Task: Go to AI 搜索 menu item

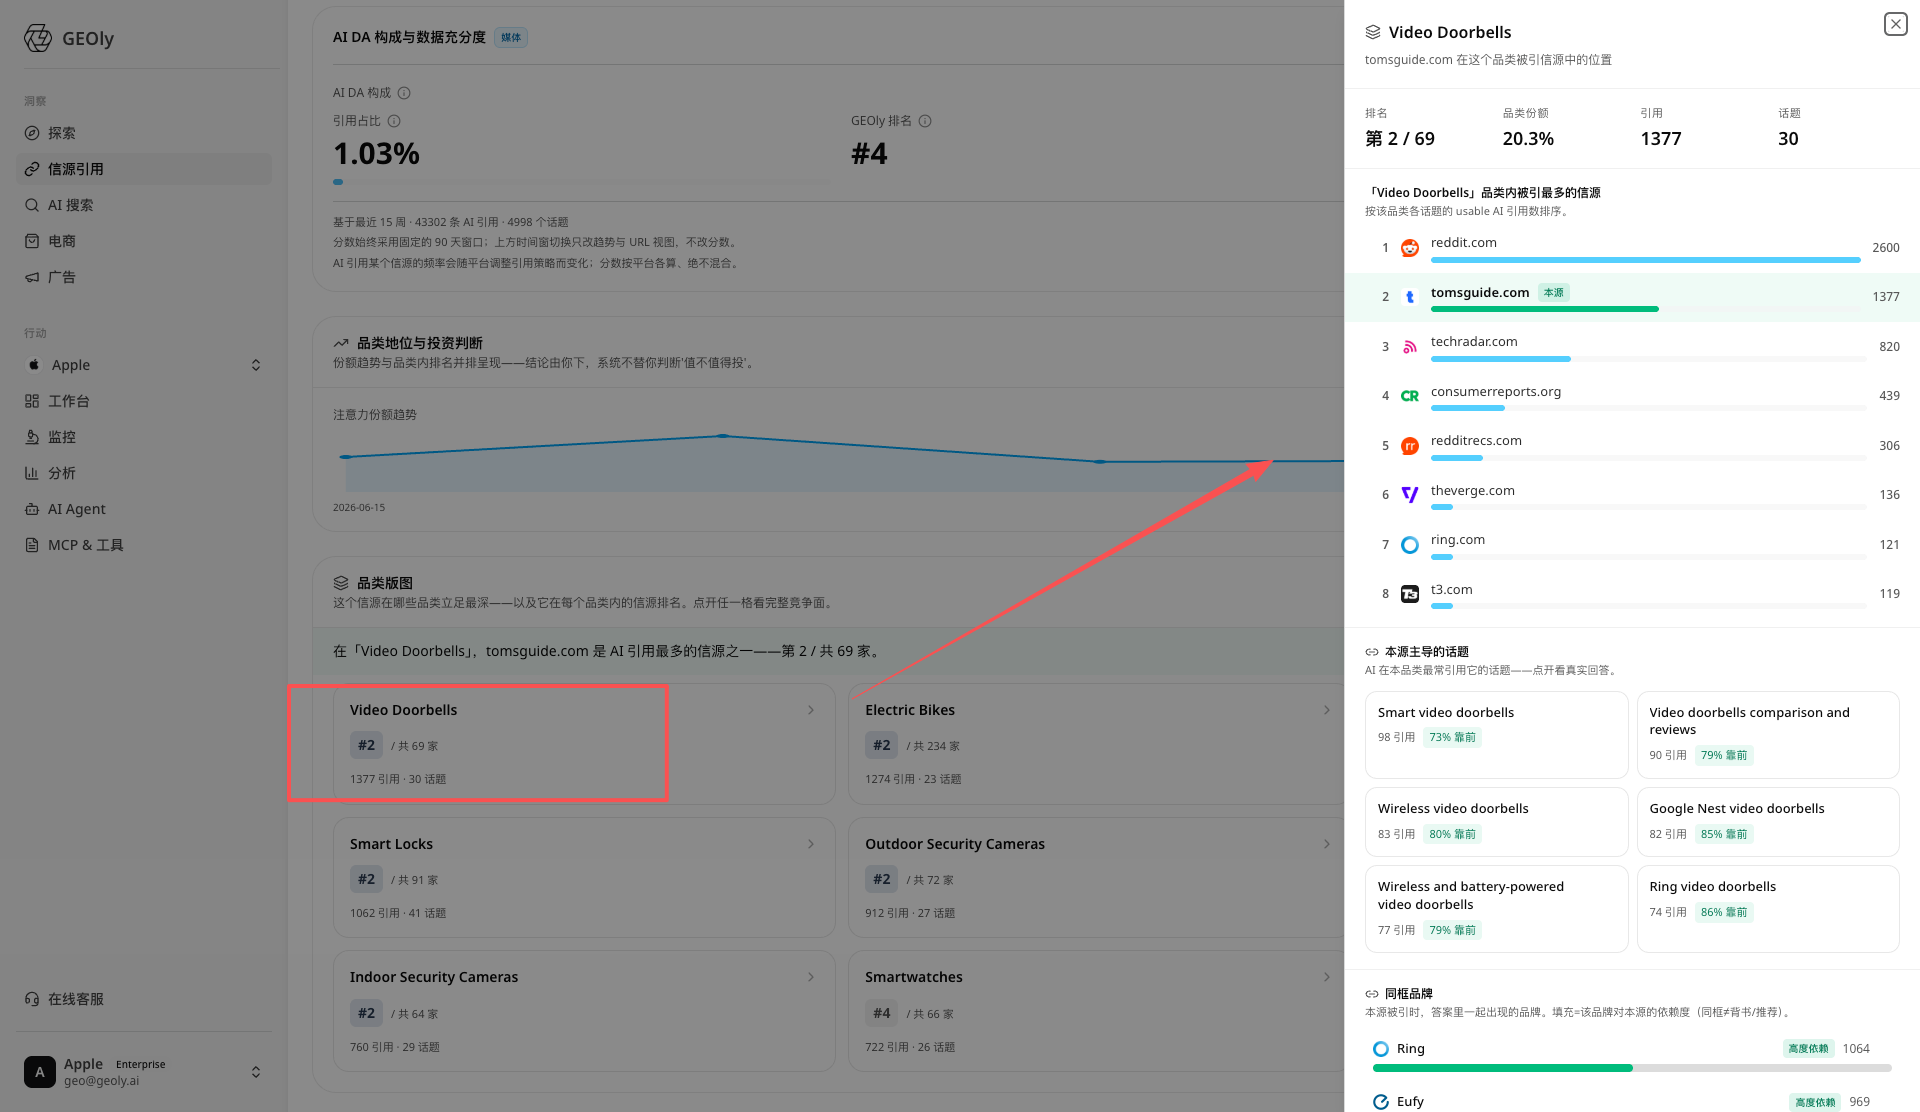Action: (x=144, y=205)
